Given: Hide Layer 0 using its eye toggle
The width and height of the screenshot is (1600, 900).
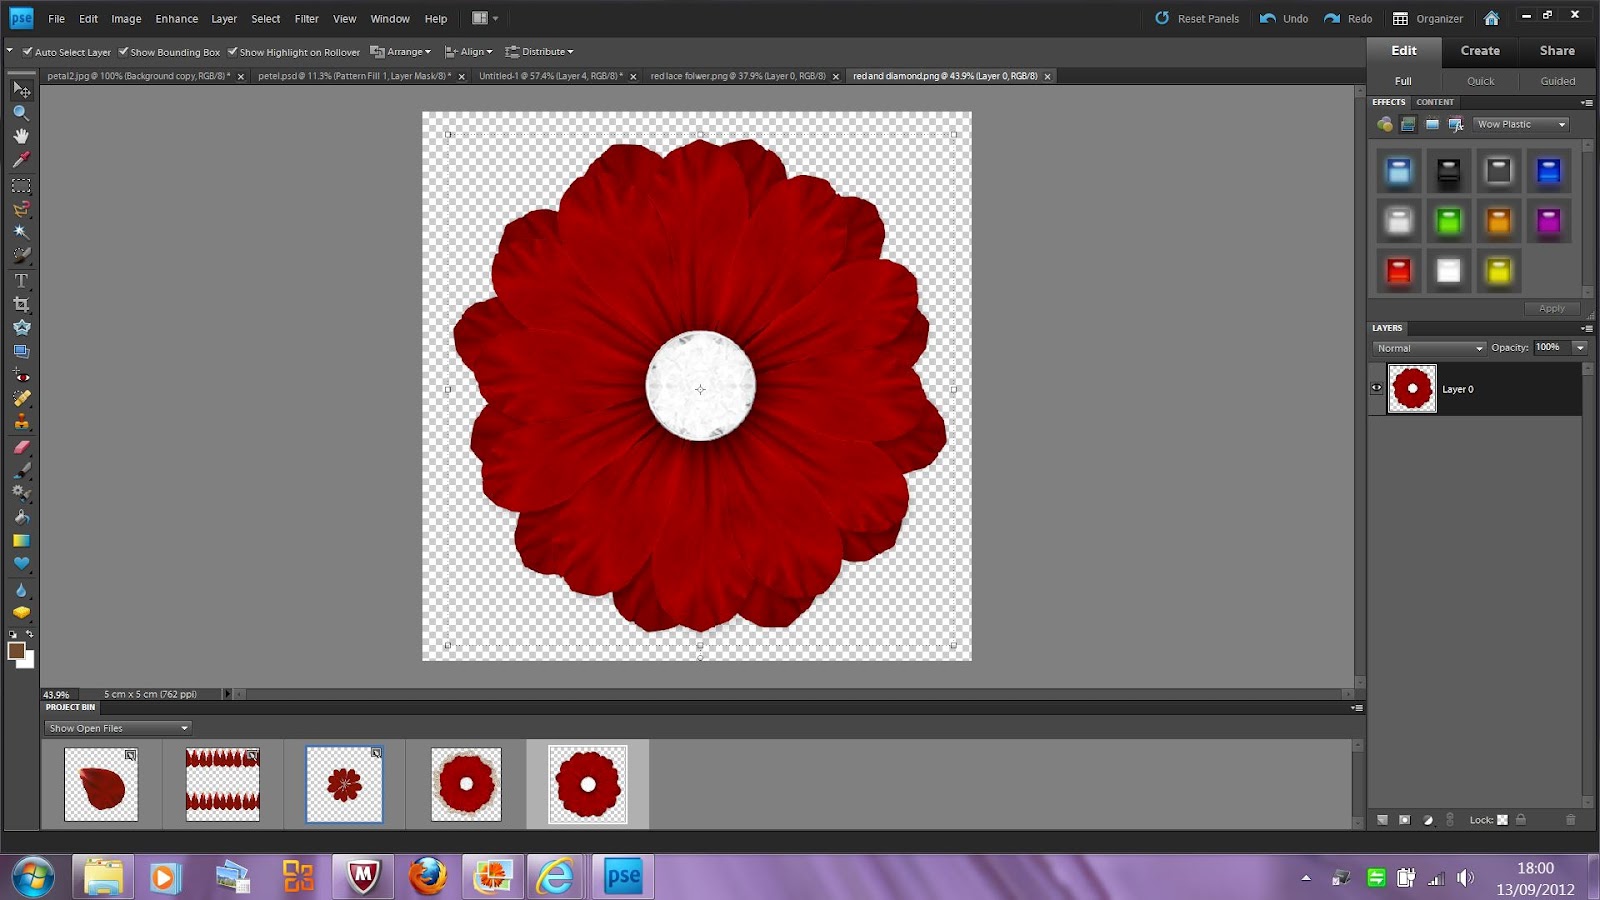Looking at the screenshot, I should [x=1376, y=388].
